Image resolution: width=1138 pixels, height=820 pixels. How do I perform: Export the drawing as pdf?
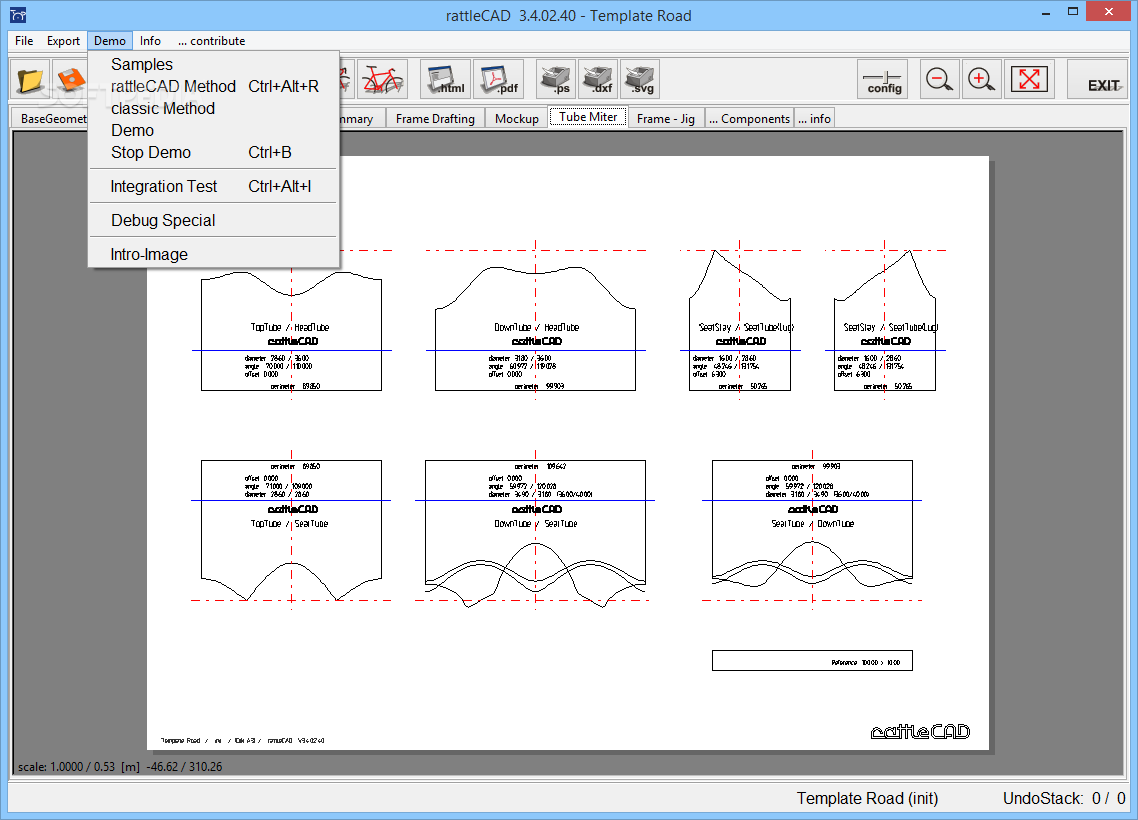point(499,80)
